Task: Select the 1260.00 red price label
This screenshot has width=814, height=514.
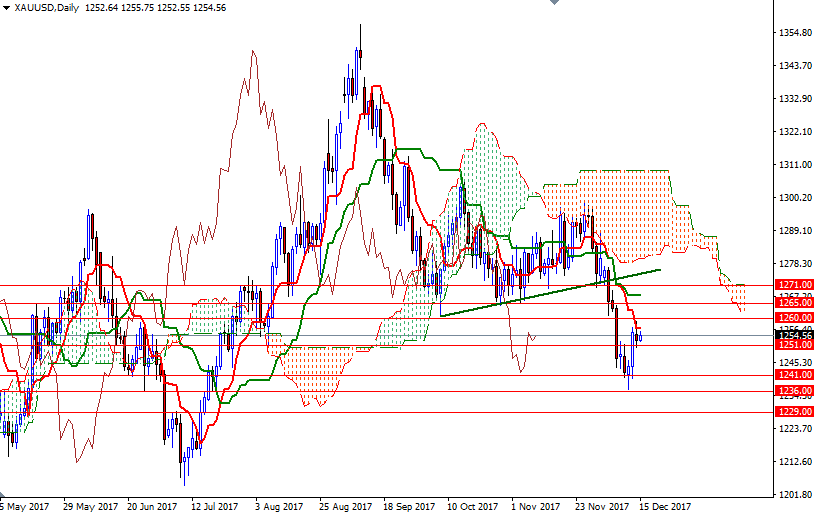Action: [x=792, y=318]
